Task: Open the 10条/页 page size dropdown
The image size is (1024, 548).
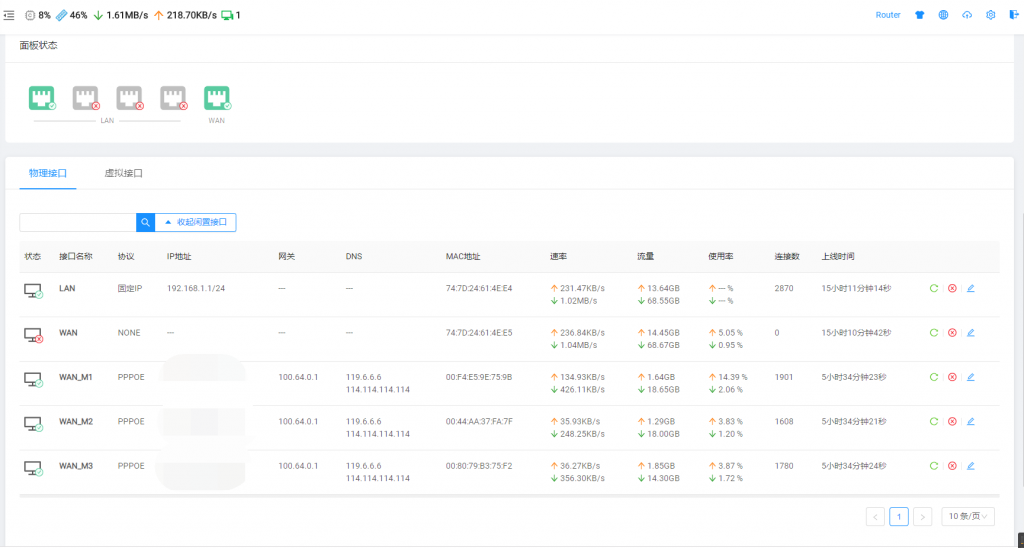Action: click(968, 517)
